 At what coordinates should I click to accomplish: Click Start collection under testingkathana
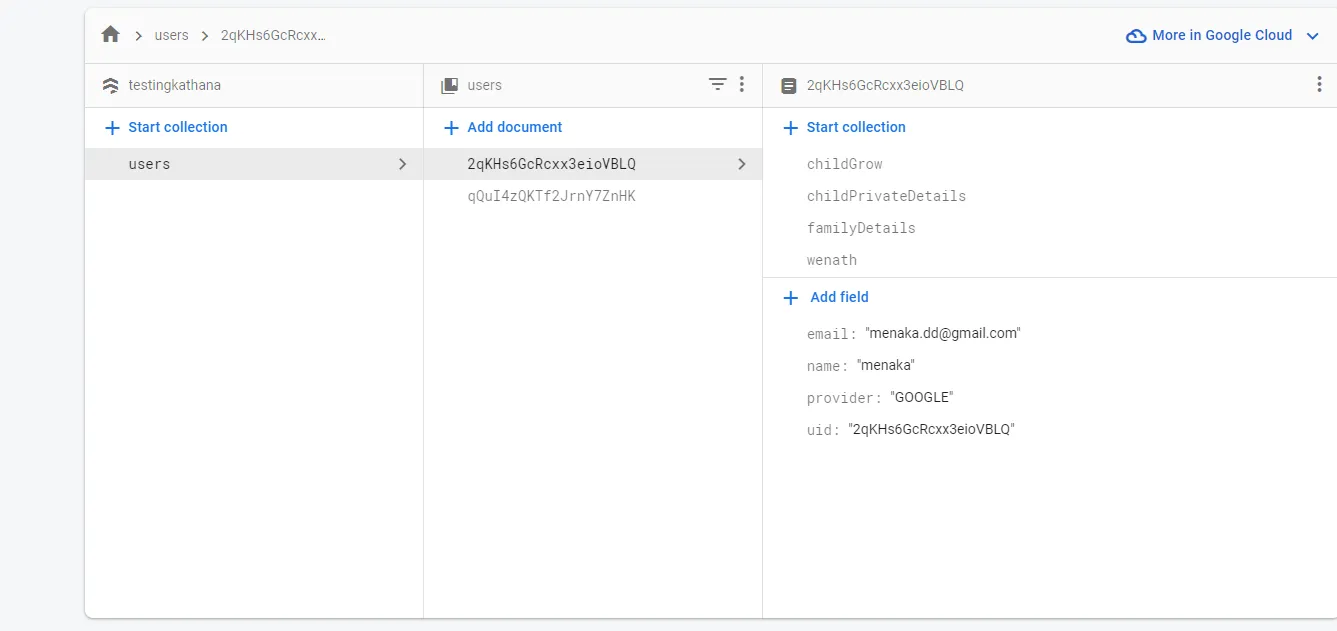166,127
